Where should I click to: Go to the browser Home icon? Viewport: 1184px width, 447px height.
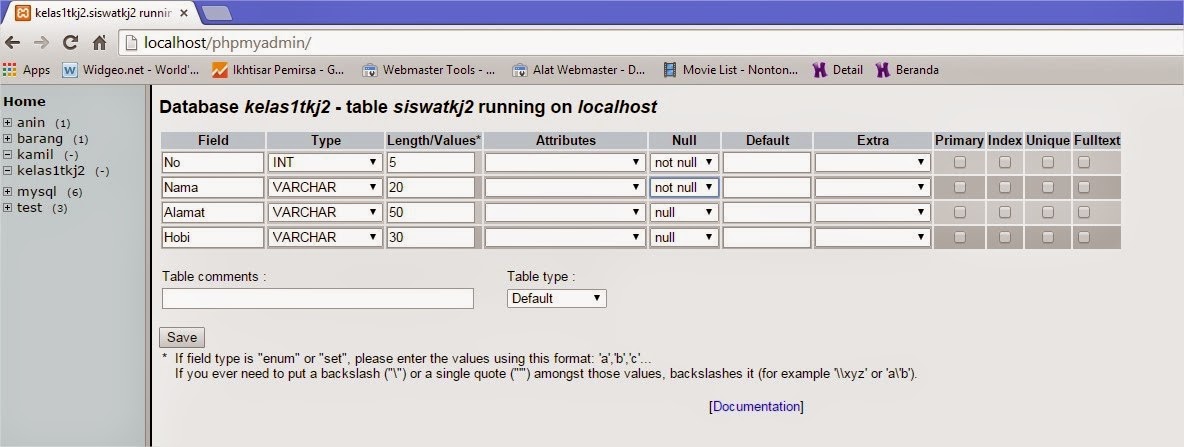pyautogui.click(x=99, y=42)
